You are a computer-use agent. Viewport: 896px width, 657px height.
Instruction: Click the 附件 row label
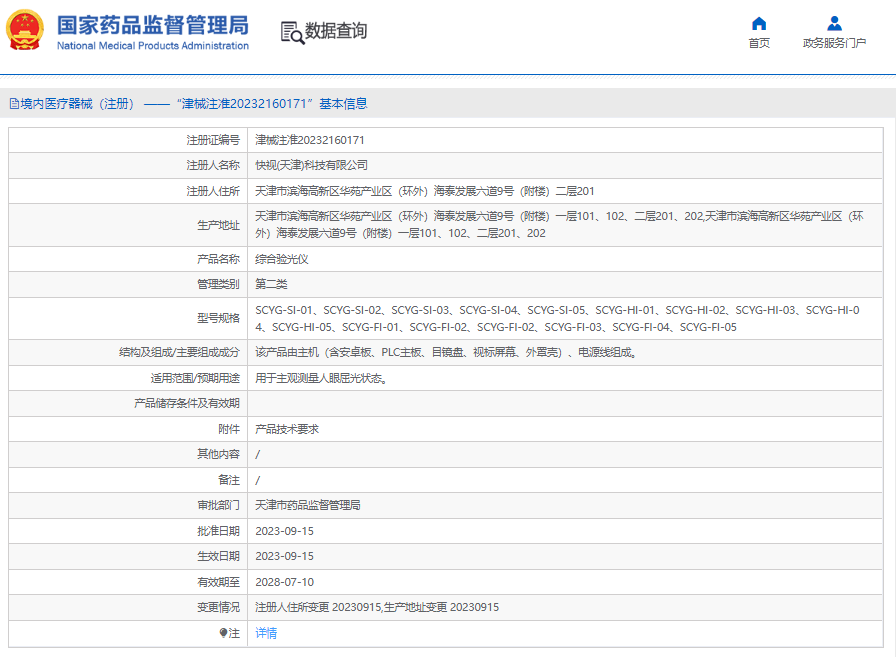[229, 429]
